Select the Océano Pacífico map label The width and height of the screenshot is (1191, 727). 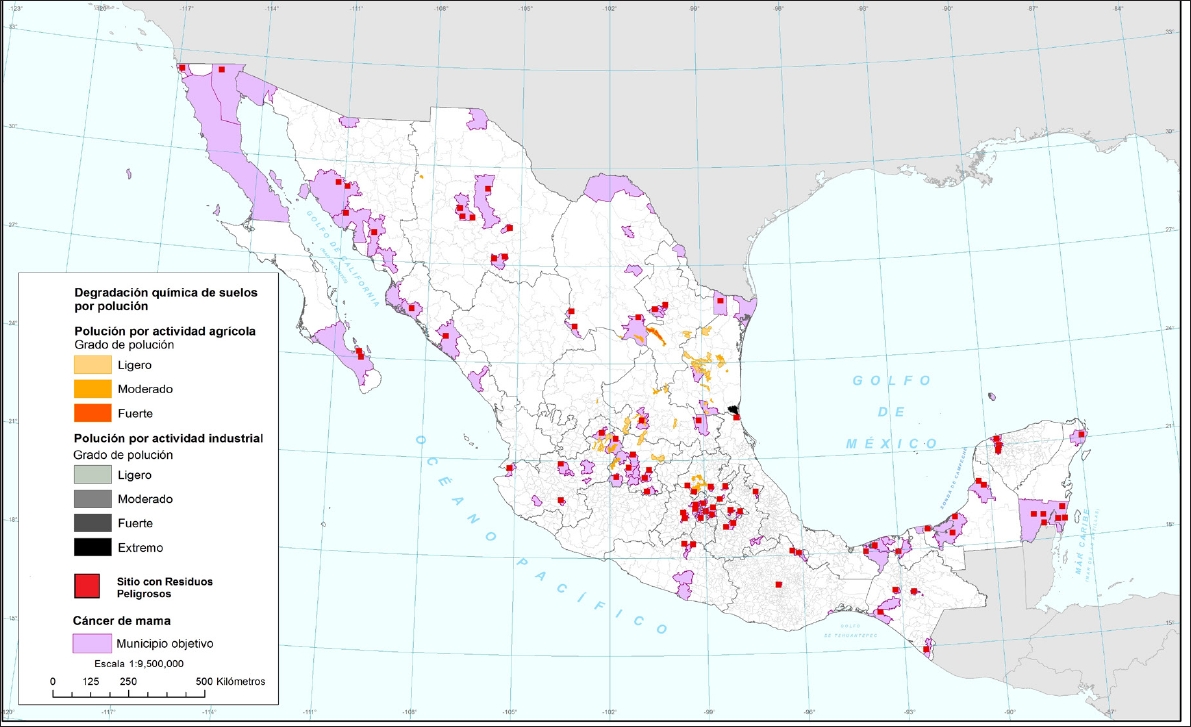(x=540, y=537)
